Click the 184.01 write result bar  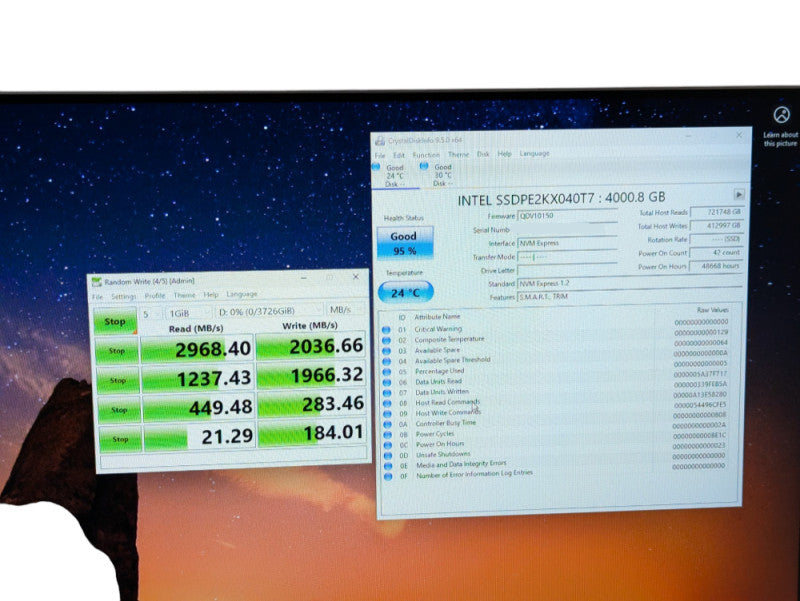[x=313, y=434]
